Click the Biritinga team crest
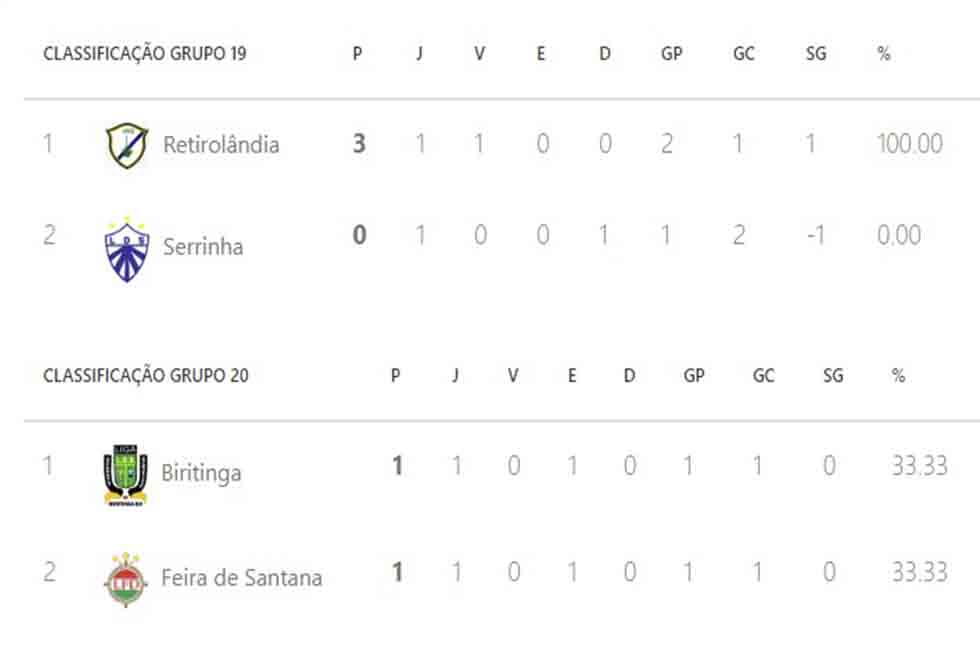Viewport: 980px width, 653px height. (x=126, y=474)
